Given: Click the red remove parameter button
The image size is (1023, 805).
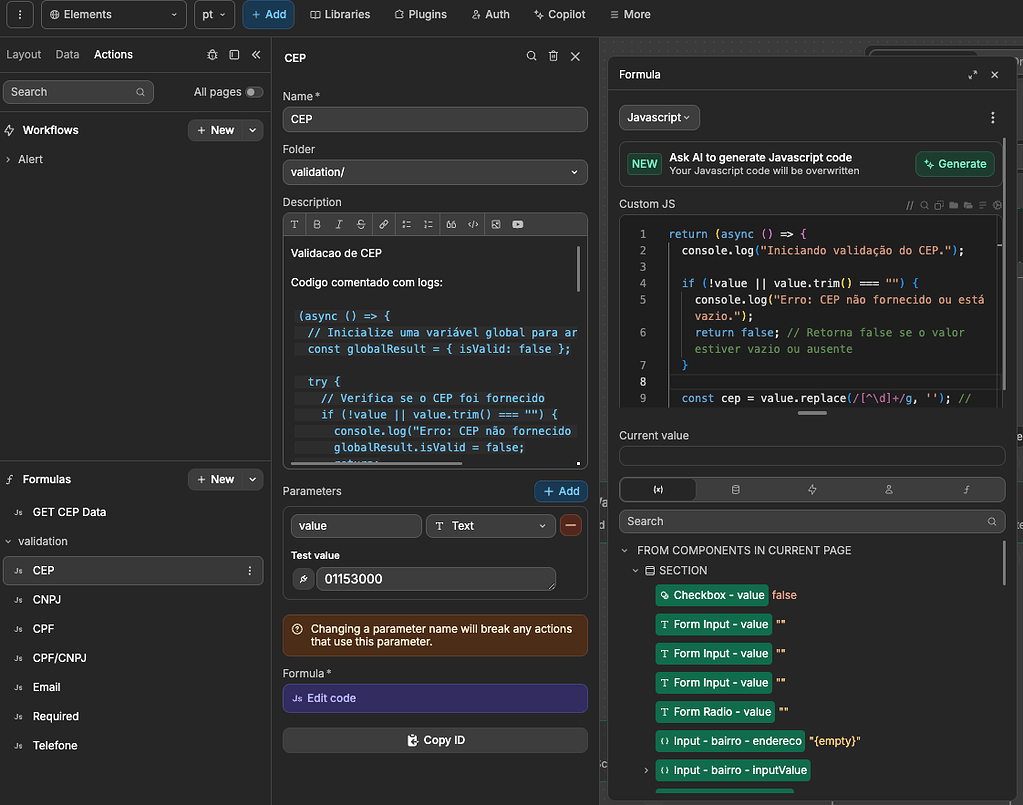Looking at the screenshot, I should coord(571,525).
